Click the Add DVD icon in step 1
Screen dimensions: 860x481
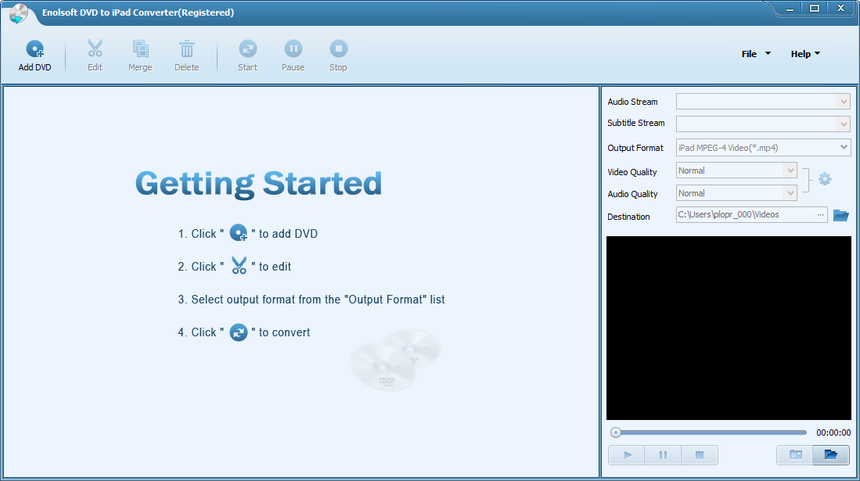(x=239, y=233)
